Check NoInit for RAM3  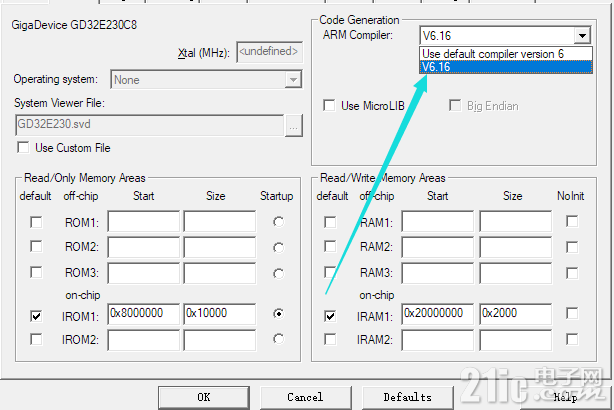point(572,273)
